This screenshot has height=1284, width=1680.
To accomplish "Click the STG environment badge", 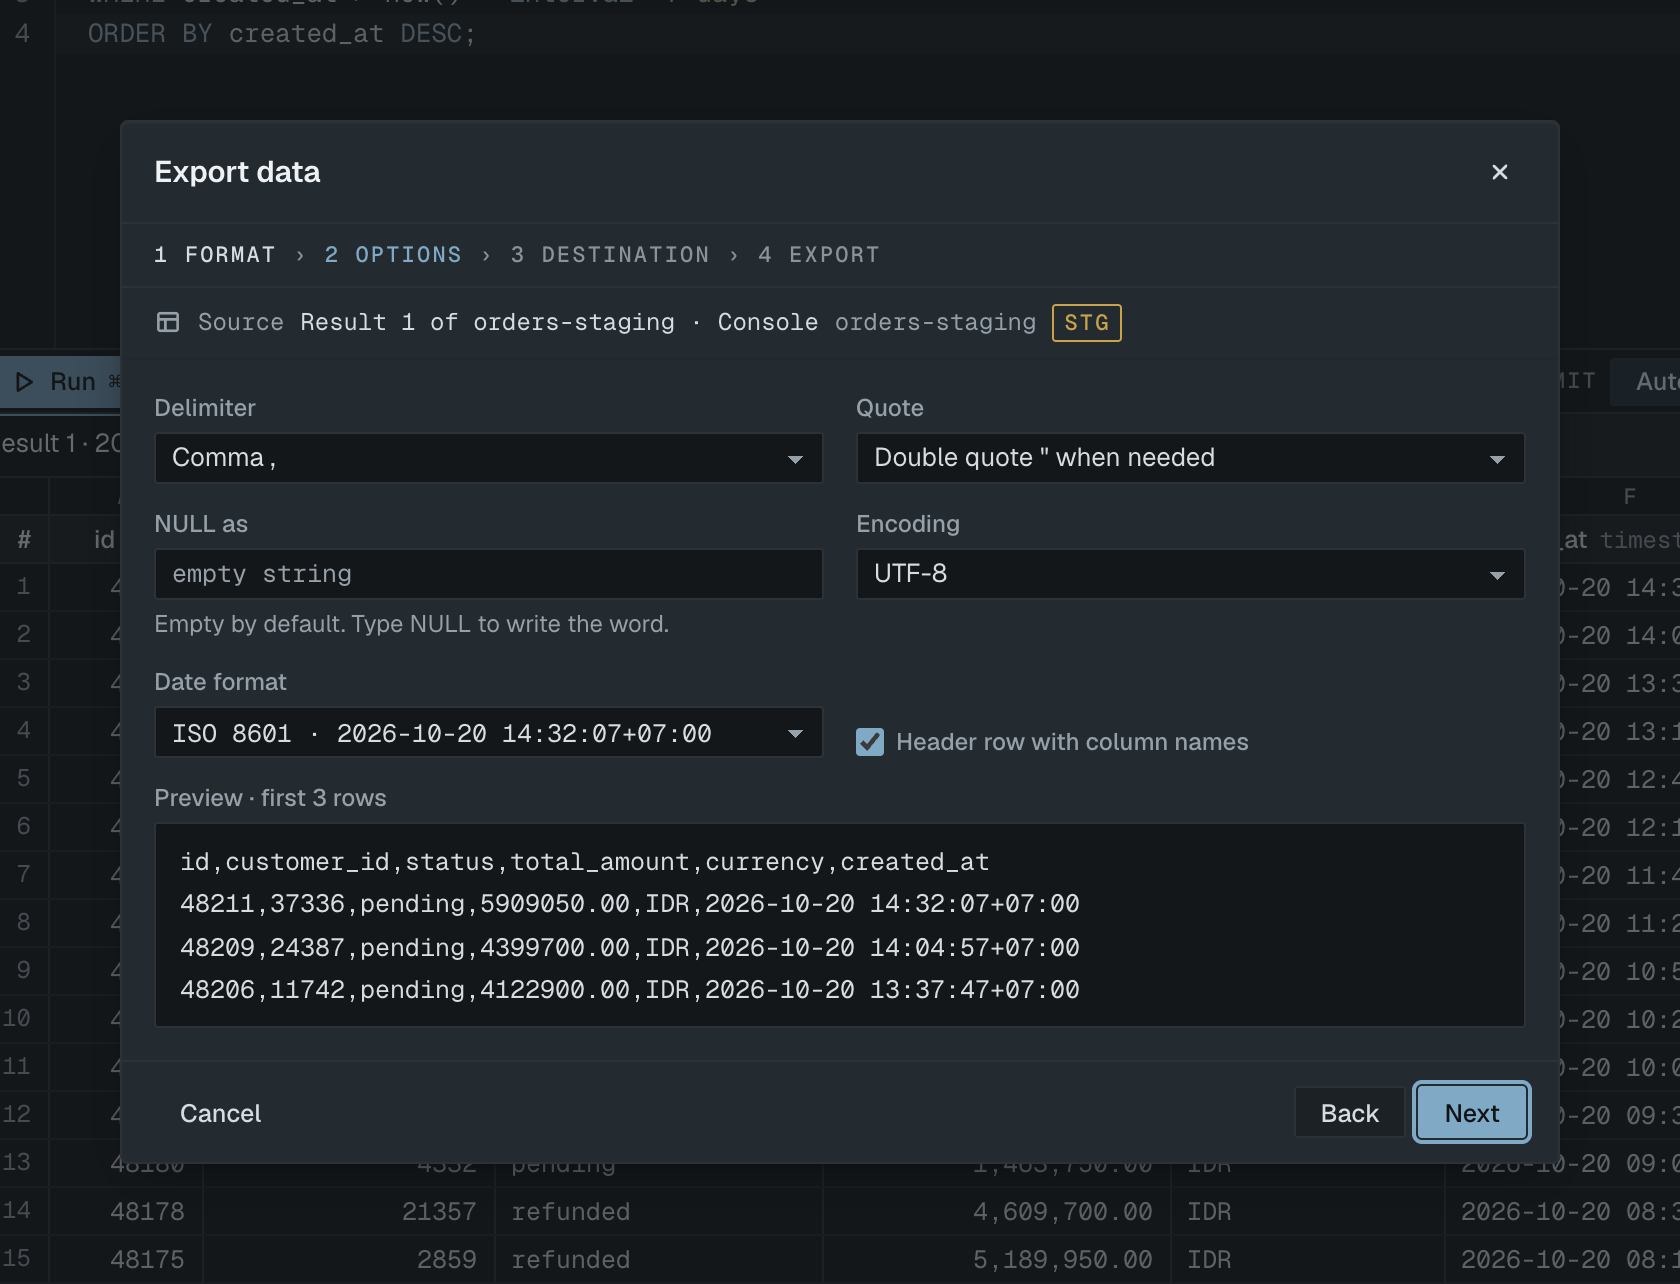I will 1086,323.
